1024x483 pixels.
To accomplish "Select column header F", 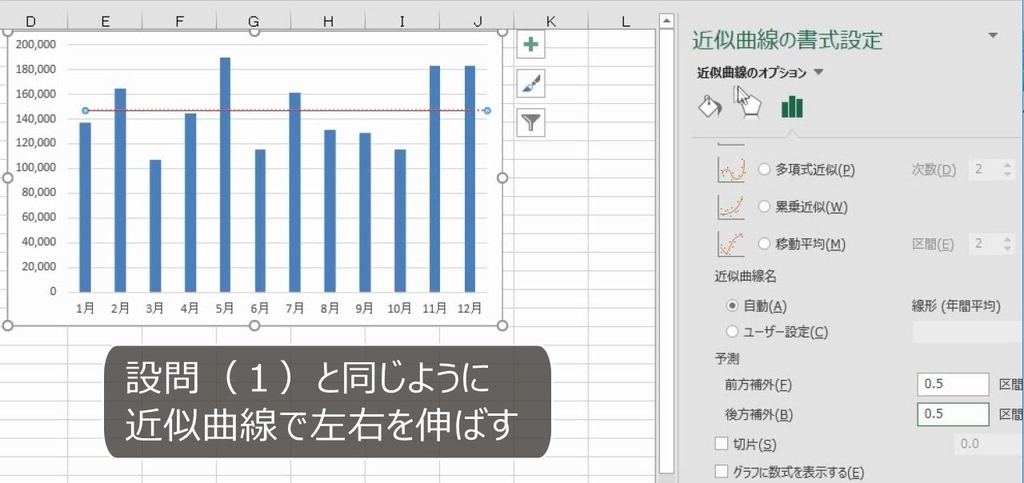I will pos(180,22).
